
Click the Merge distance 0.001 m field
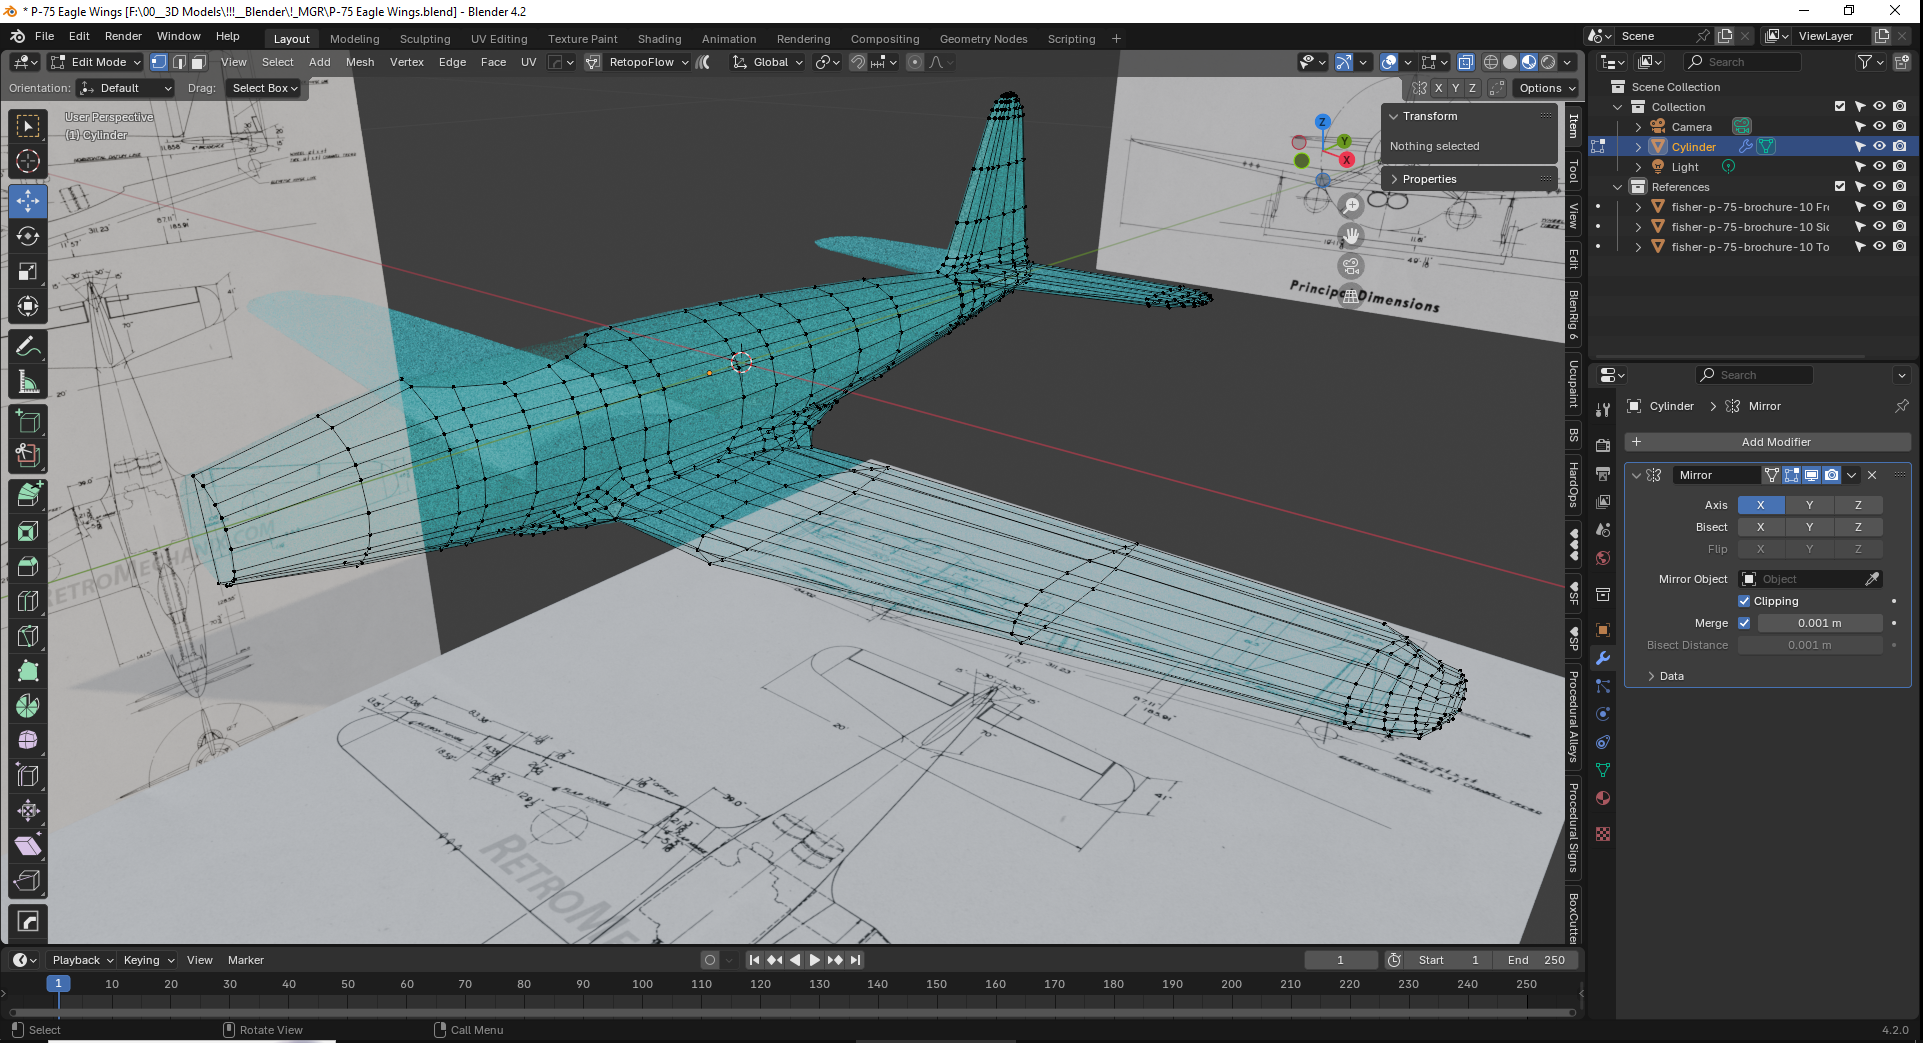point(1820,623)
